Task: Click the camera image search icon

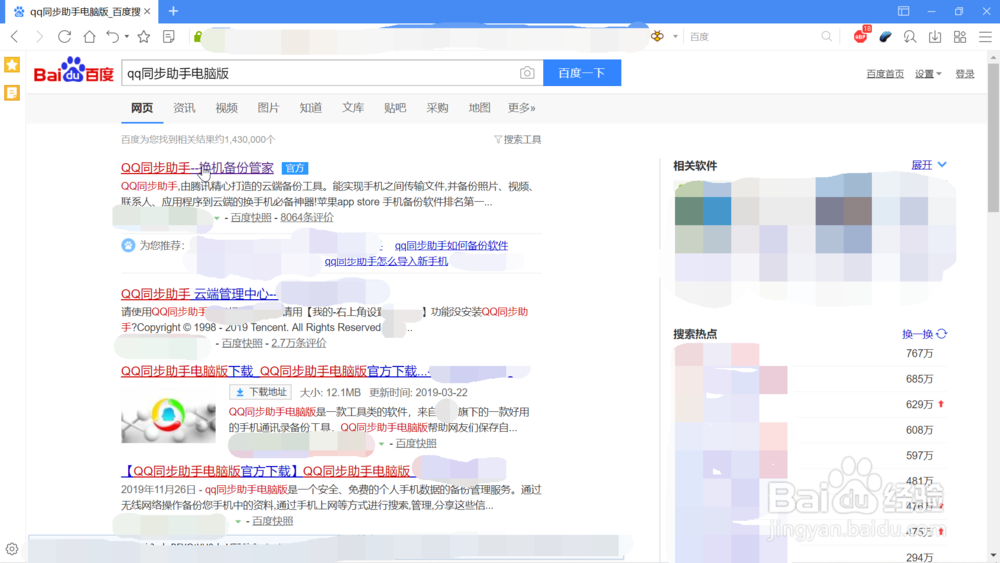Action: tap(527, 73)
